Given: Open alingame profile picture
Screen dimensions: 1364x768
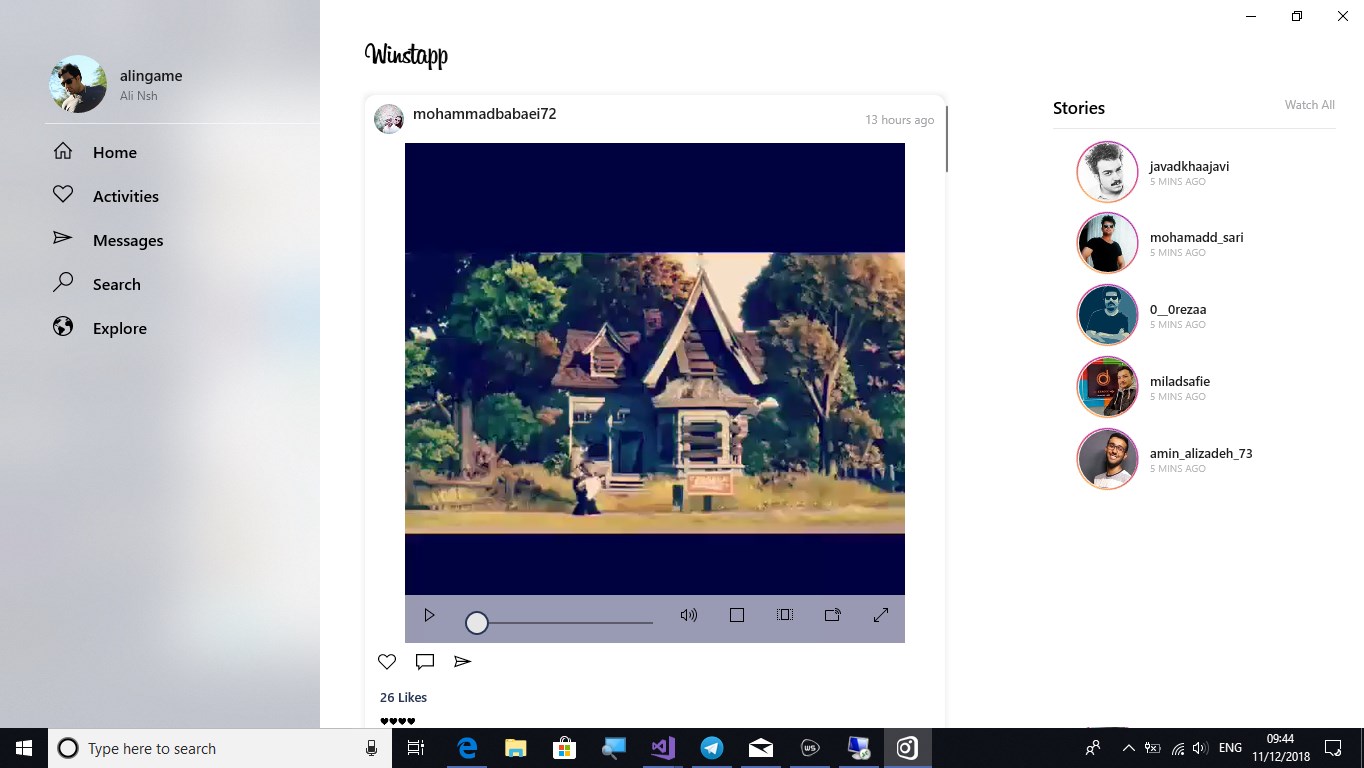Looking at the screenshot, I should point(78,84).
